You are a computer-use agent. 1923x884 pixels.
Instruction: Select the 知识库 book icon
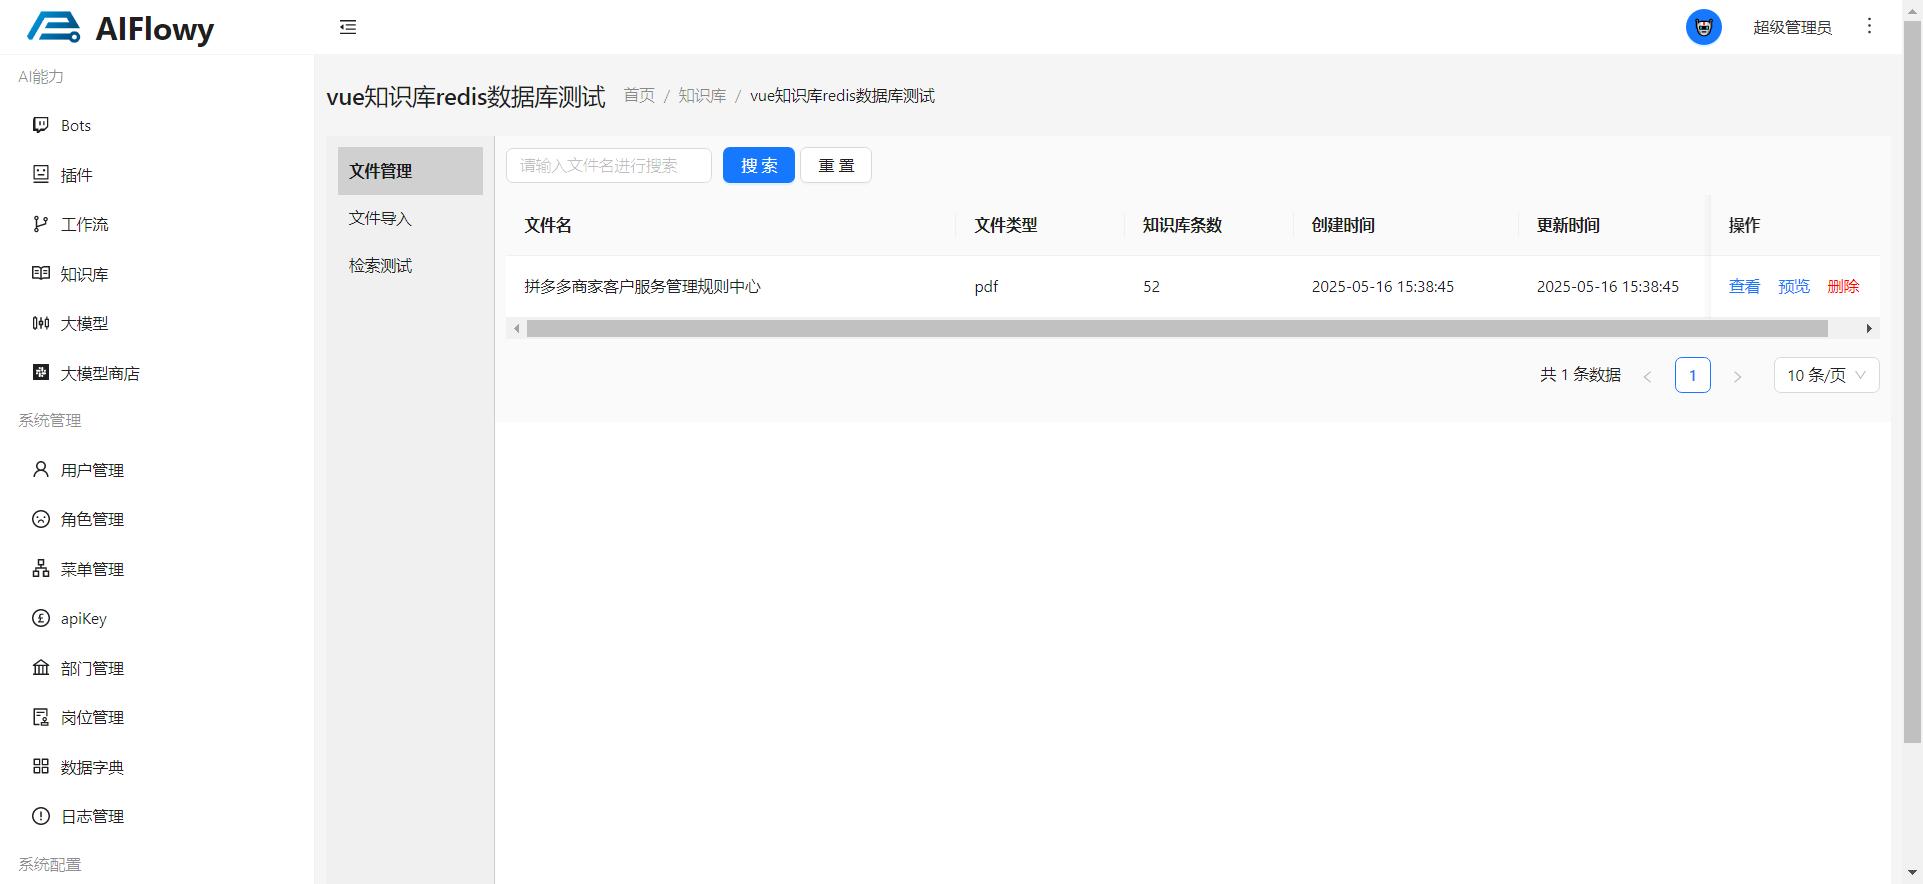coord(41,273)
